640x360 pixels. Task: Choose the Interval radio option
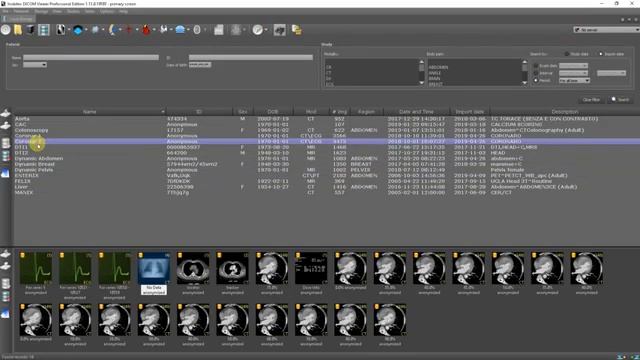[x=536, y=73]
